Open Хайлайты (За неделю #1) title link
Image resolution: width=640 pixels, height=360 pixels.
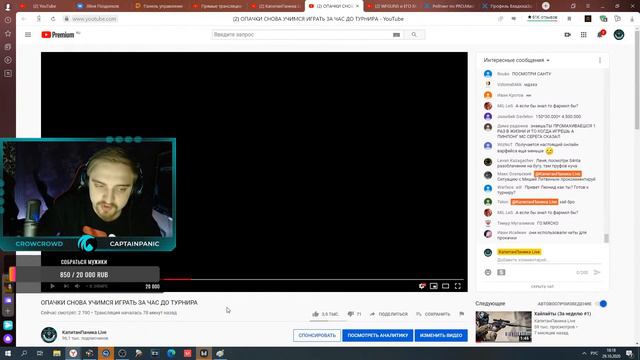click(562, 314)
